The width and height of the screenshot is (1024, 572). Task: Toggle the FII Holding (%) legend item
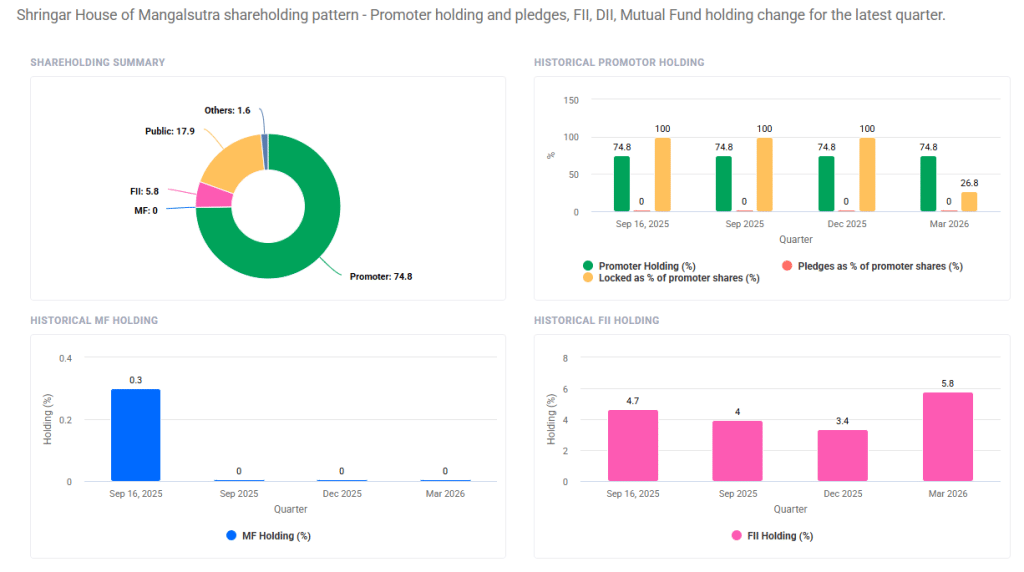(780, 536)
